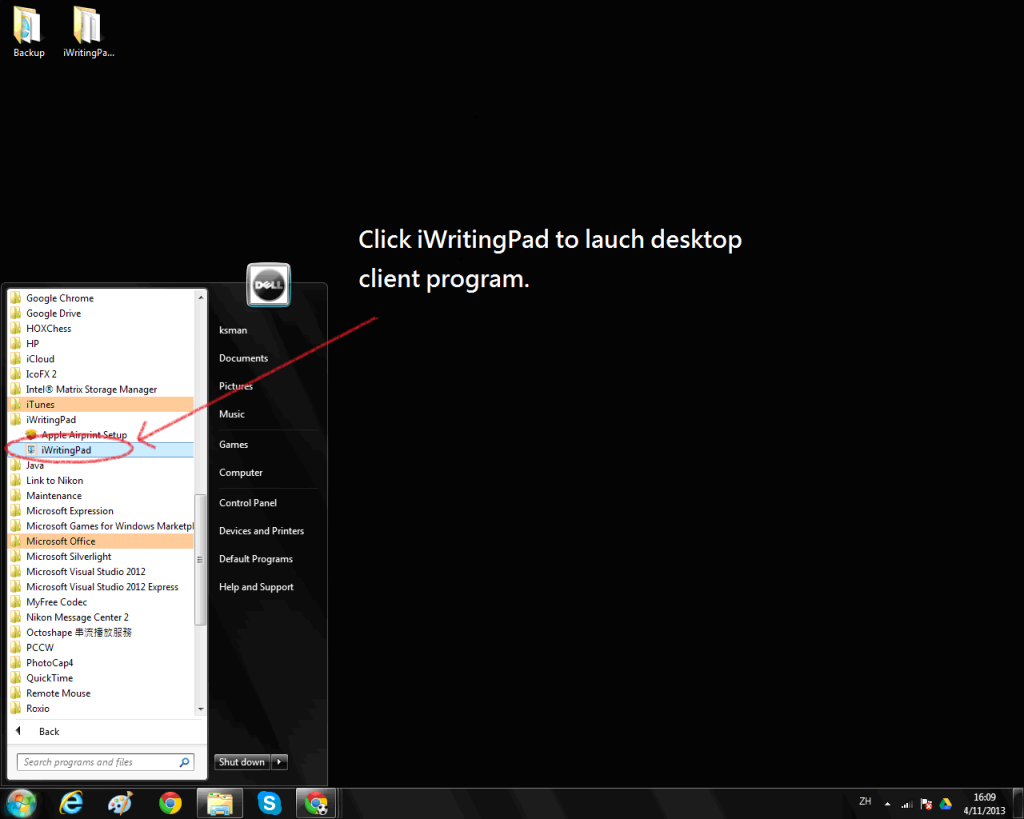Image resolution: width=1024 pixels, height=819 pixels.
Task: Expand the MyFree Codec folder
Action: pyautogui.click(x=101, y=602)
